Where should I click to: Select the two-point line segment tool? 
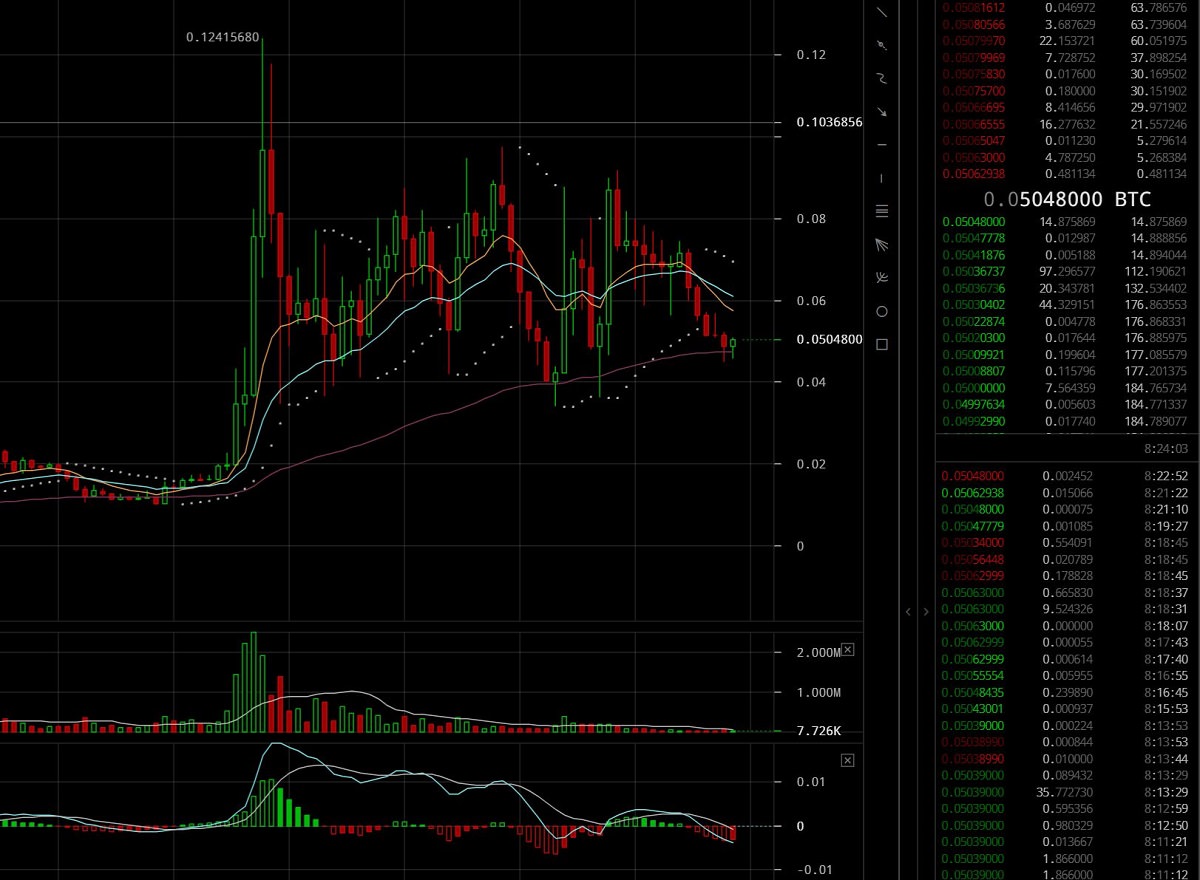click(x=882, y=46)
